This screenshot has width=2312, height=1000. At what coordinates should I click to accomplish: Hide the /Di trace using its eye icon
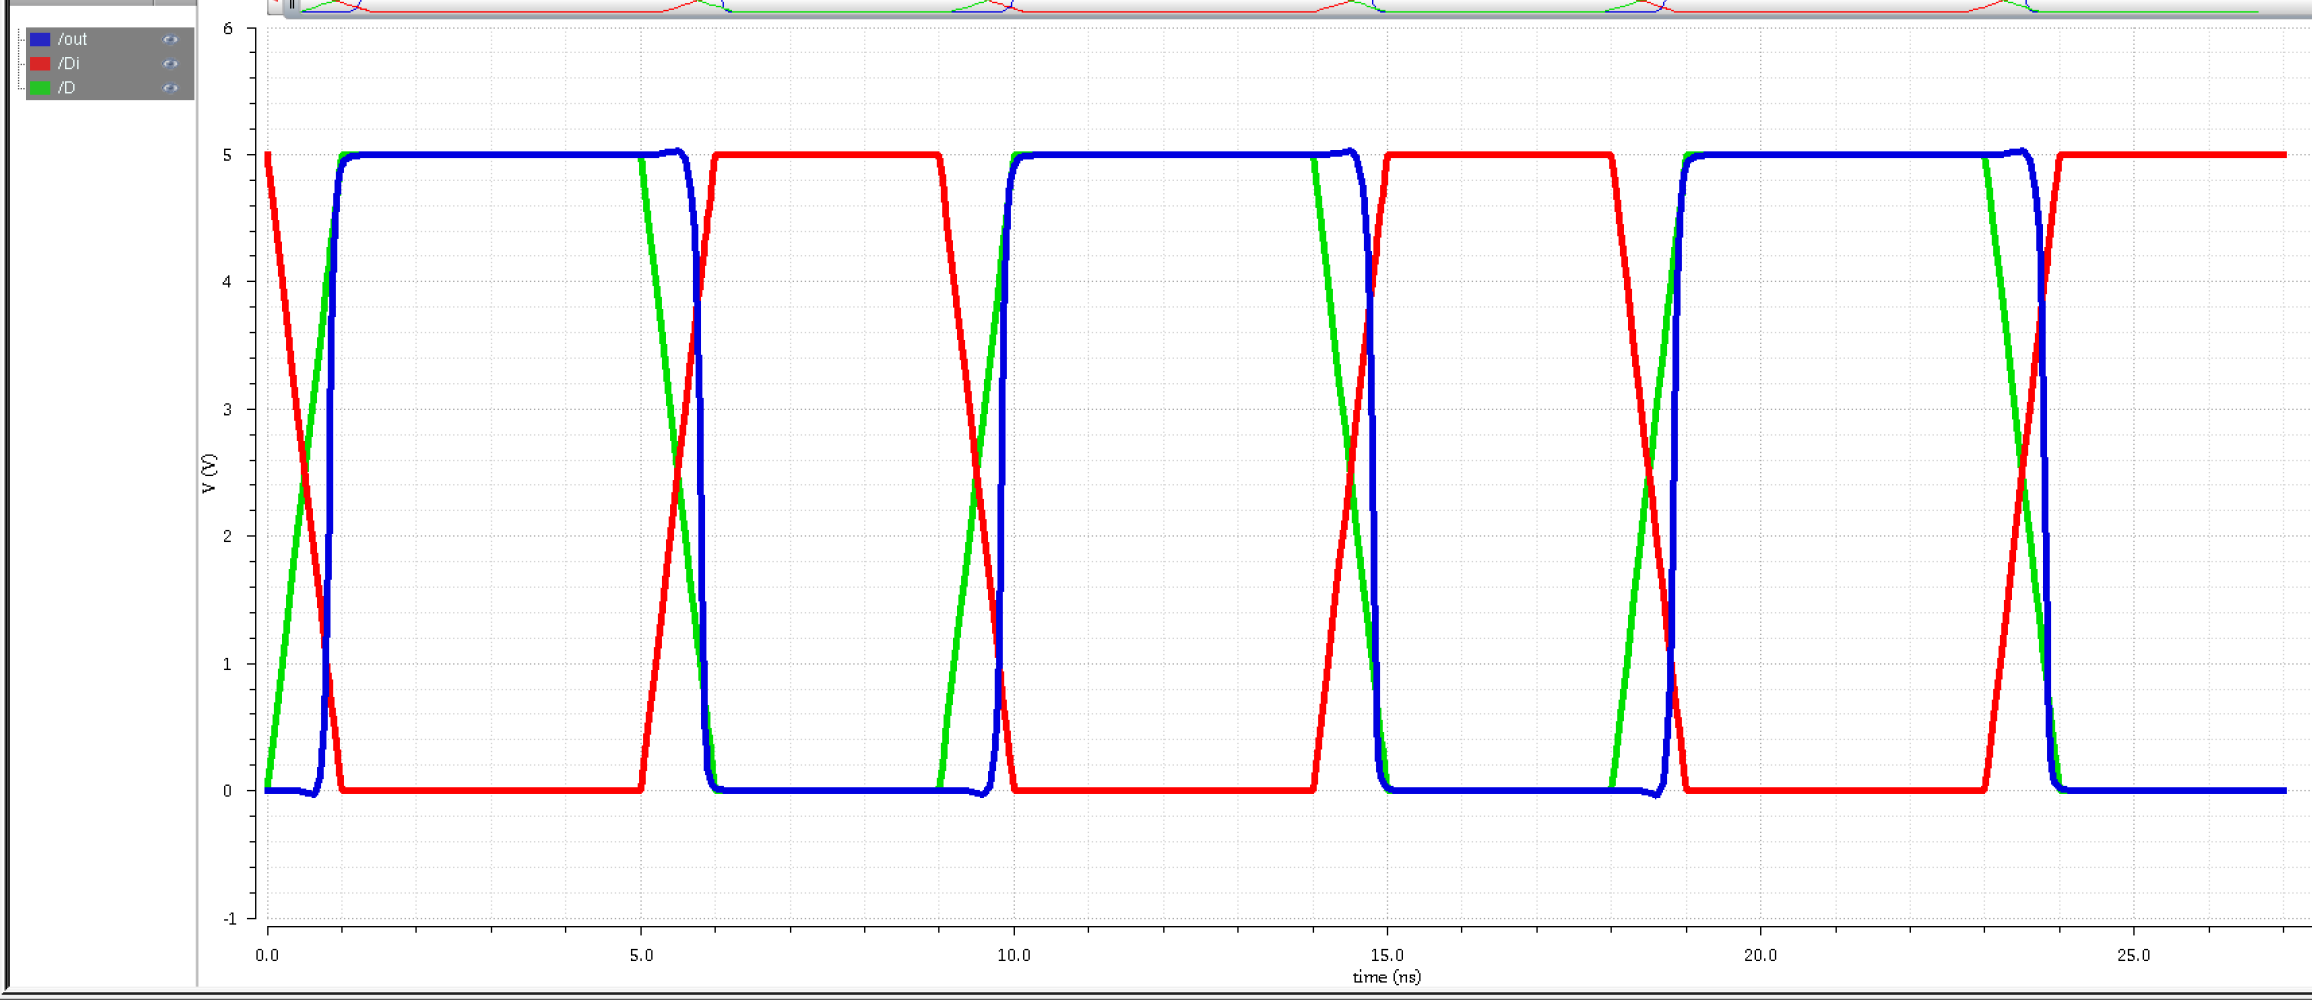tap(170, 64)
